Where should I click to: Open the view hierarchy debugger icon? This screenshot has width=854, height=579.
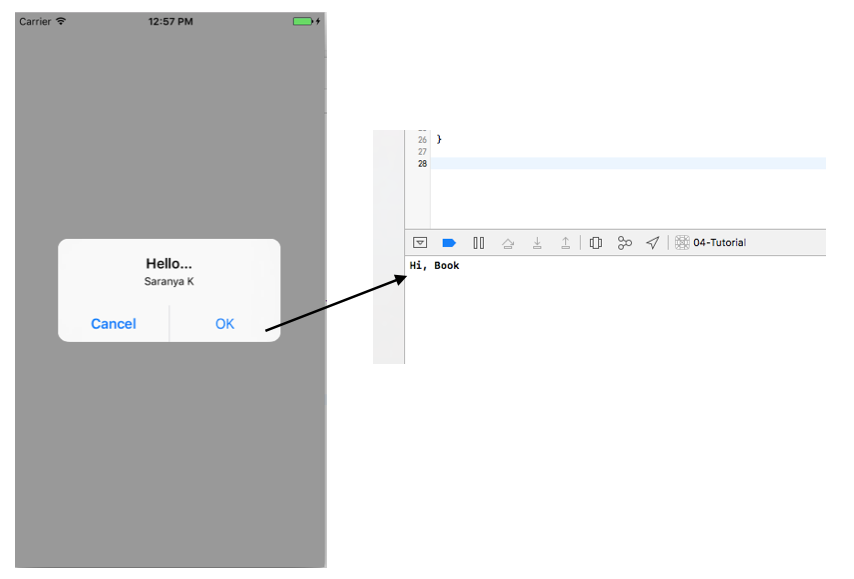(x=596, y=242)
